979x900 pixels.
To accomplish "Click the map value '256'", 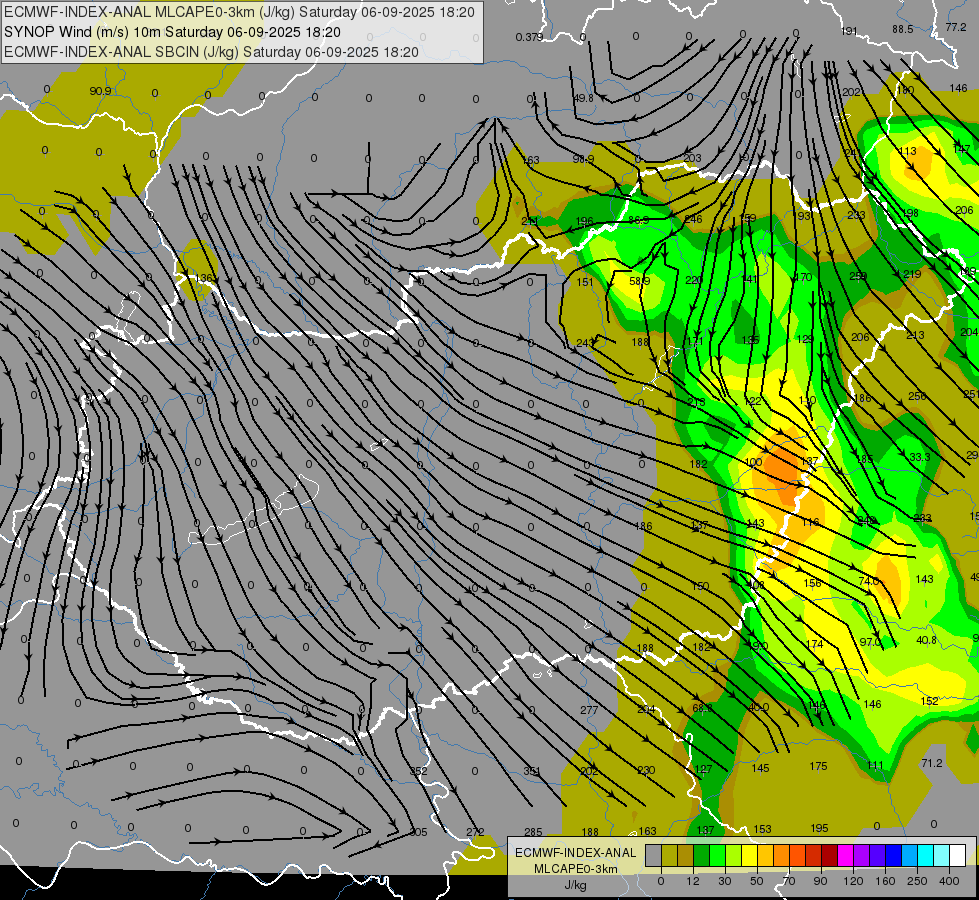I will pyautogui.click(x=917, y=397).
